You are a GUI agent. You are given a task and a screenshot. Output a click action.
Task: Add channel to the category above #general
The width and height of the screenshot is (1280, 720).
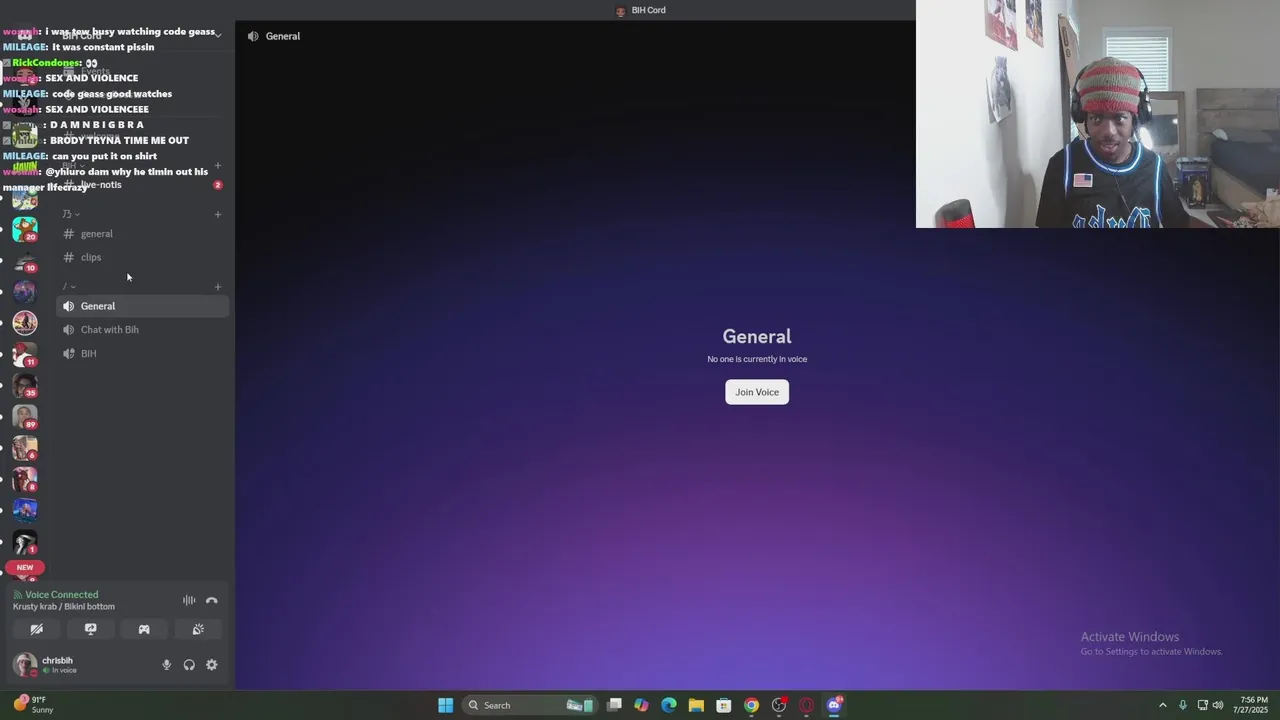[x=218, y=214]
